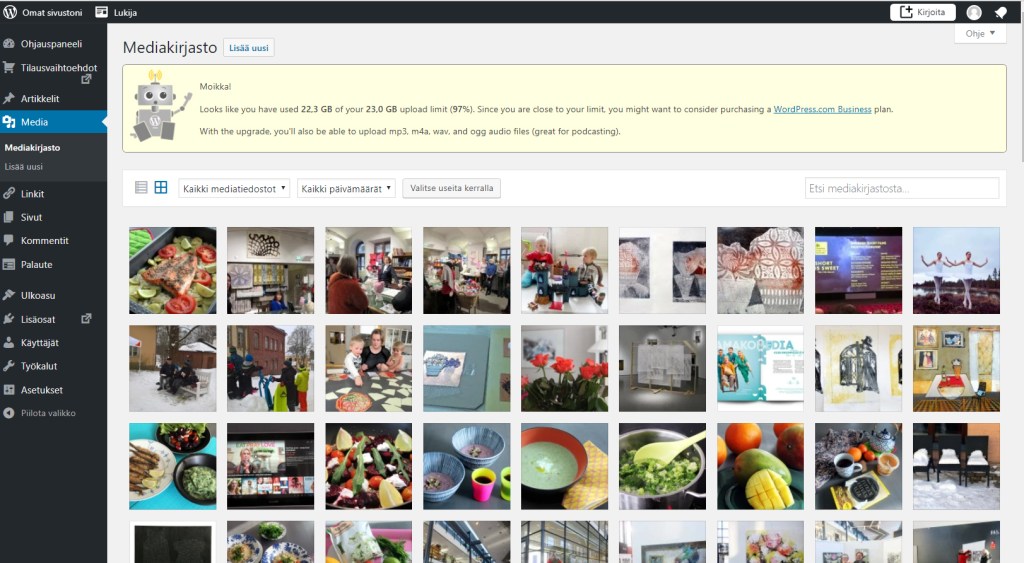The height and width of the screenshot is (563, 1024).
Task: Click Valitse useita kerralla button
Action: point(451,188)
